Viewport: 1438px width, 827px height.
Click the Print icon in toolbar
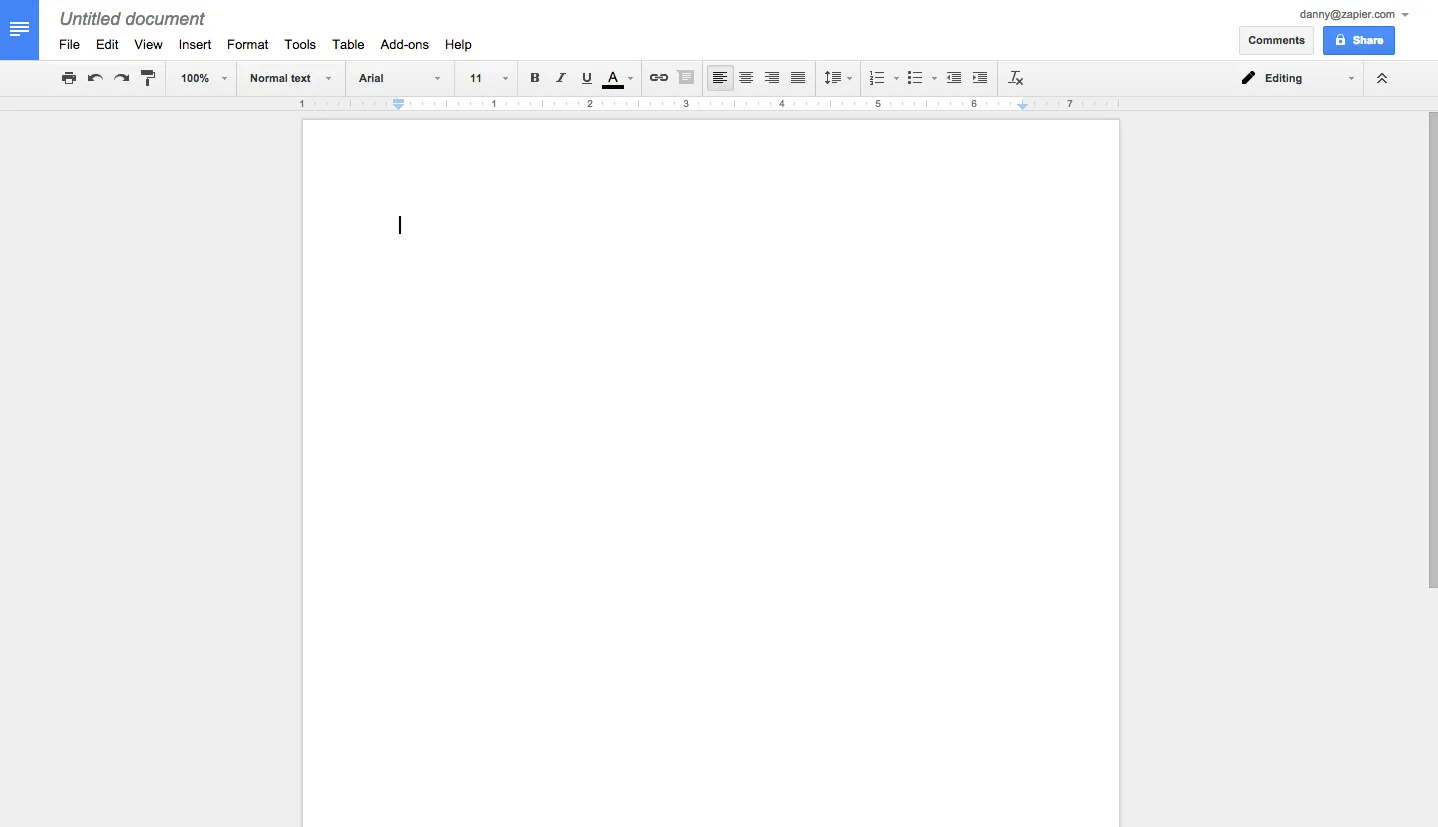click(x=69, y=78)
